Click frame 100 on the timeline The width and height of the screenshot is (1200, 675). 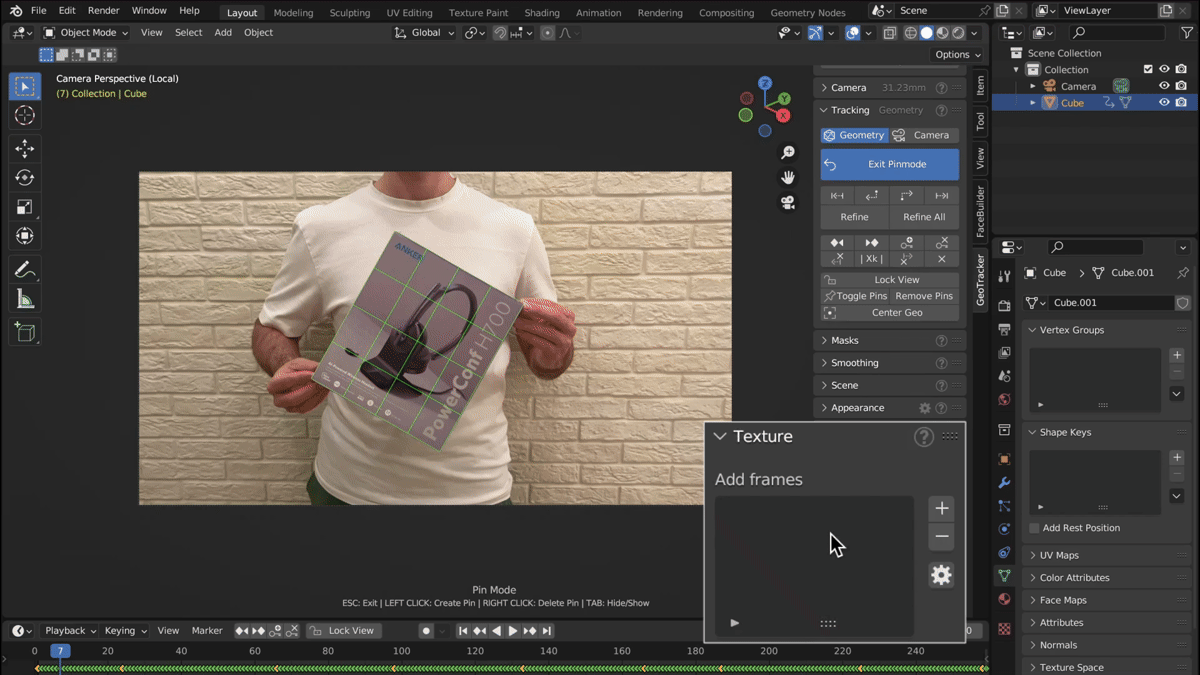click(x=401, y=651)
